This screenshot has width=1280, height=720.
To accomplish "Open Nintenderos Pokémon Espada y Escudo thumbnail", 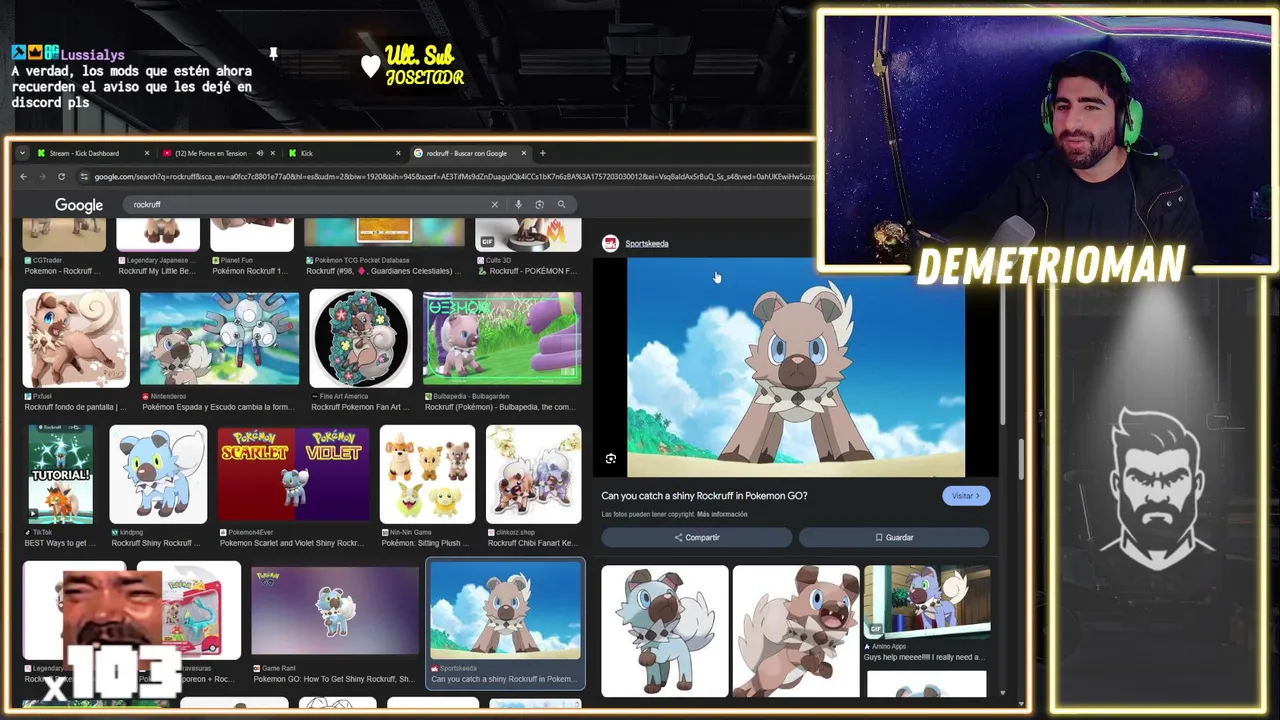I will (219, 338).
